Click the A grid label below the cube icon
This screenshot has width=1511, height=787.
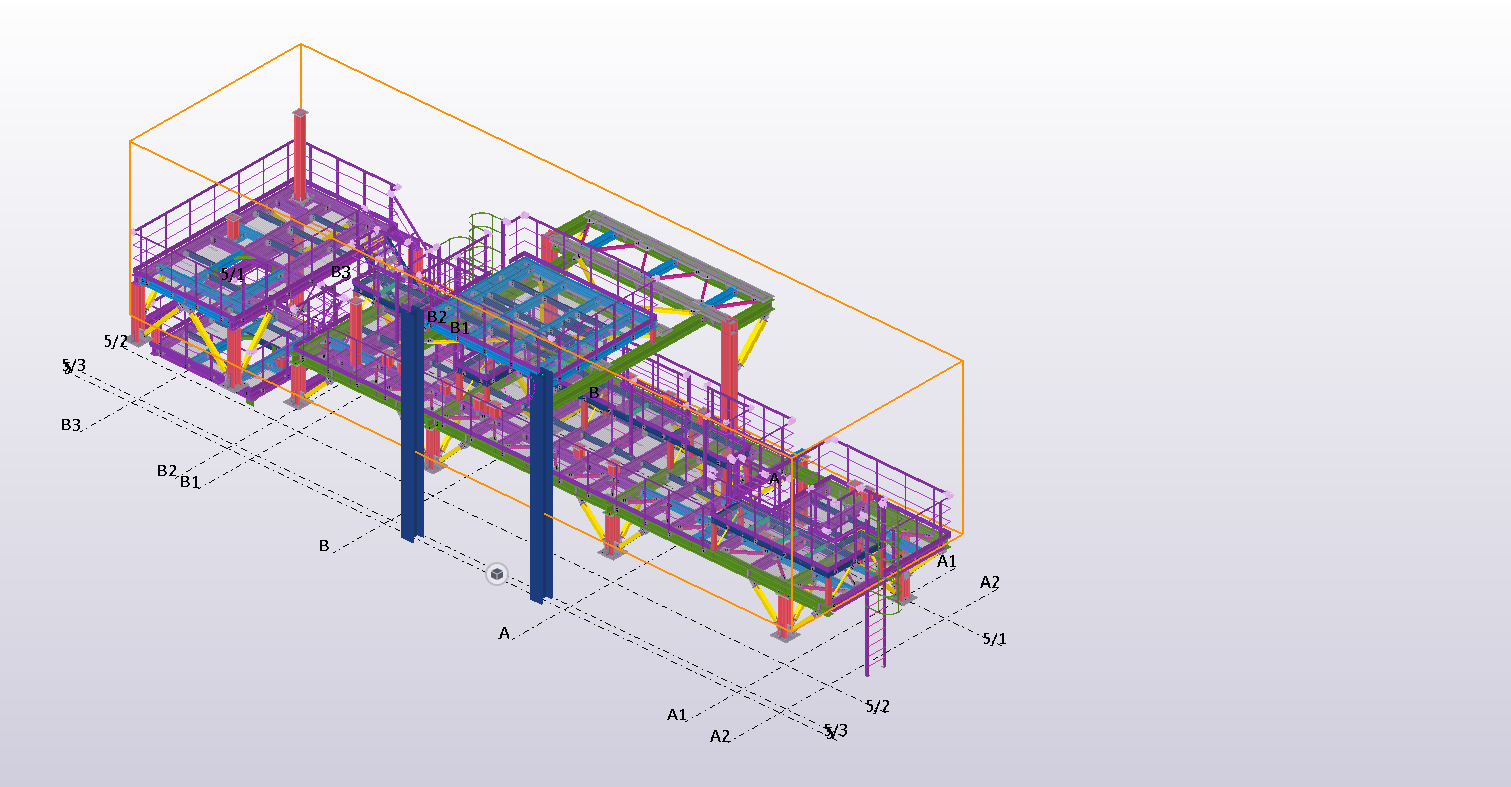pyautogui.click(x=504, y=633)
